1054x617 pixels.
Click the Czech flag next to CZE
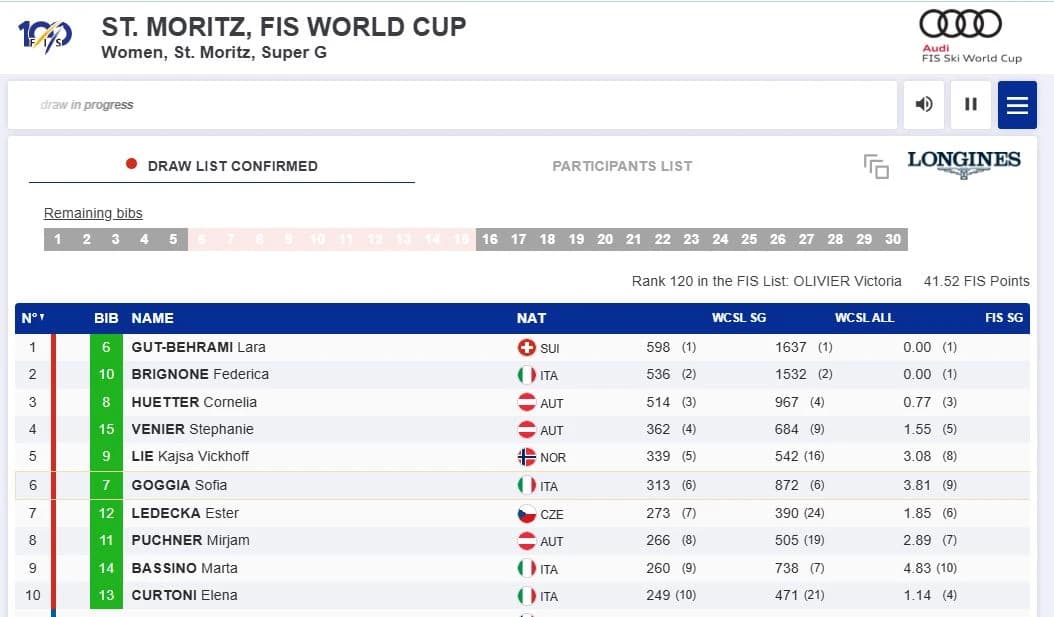point(526,514)
